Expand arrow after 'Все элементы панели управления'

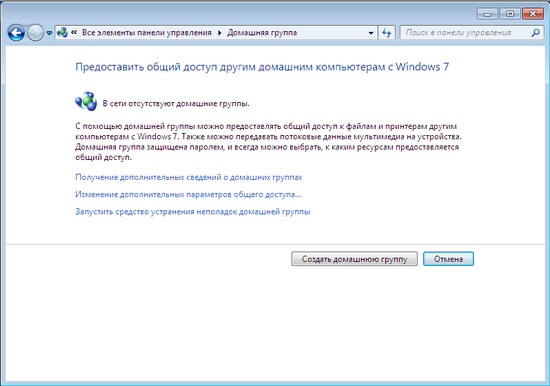coord(220,33)
